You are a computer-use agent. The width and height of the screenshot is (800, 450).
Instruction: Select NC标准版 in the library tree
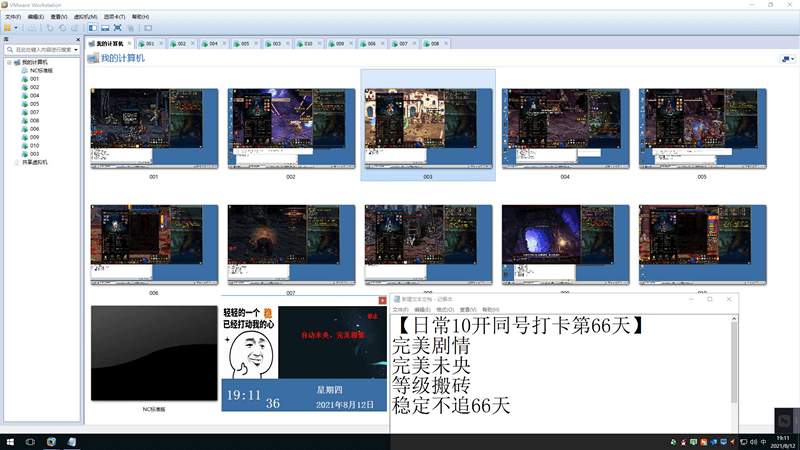[x=37, y=70]
